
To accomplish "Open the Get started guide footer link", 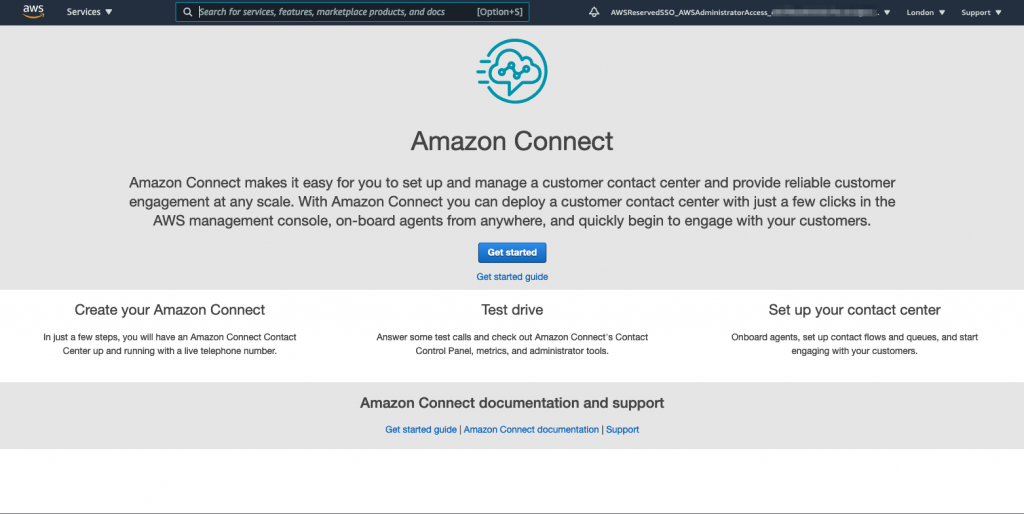I will [421, 430].
